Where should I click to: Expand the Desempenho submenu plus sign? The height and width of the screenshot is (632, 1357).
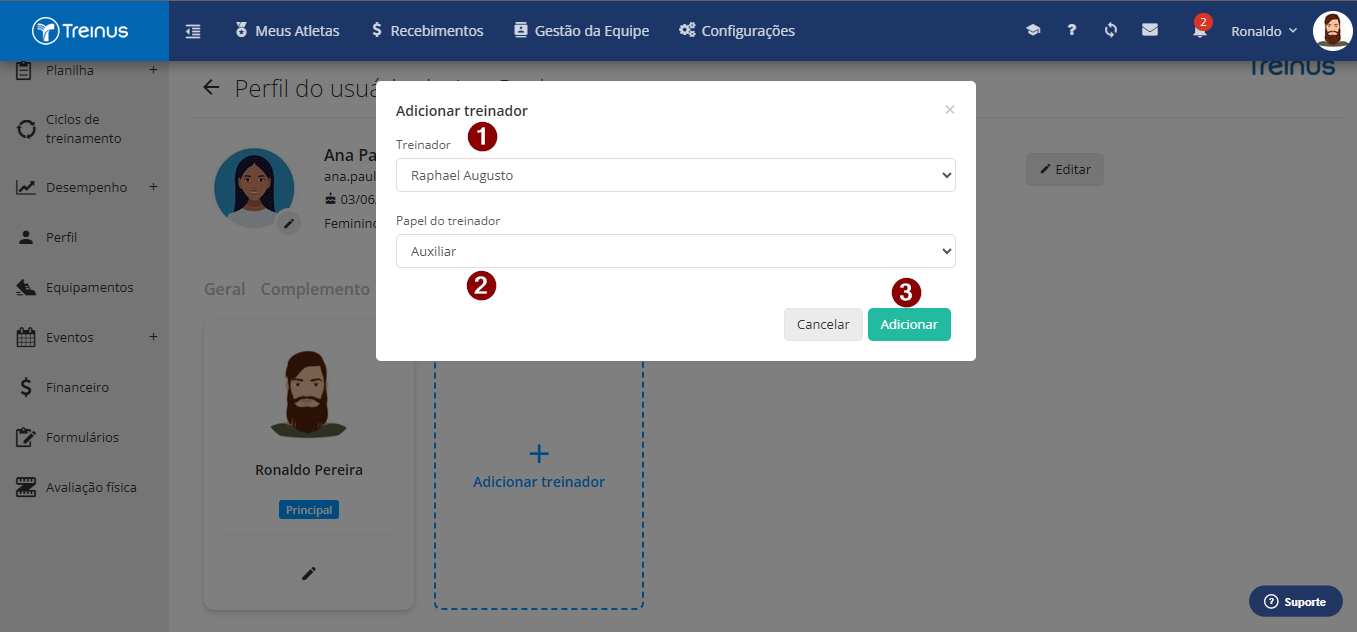point(153,187)
